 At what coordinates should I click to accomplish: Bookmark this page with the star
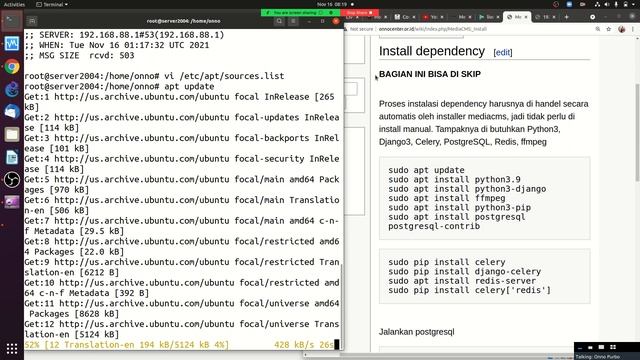[x=609, y=29]
